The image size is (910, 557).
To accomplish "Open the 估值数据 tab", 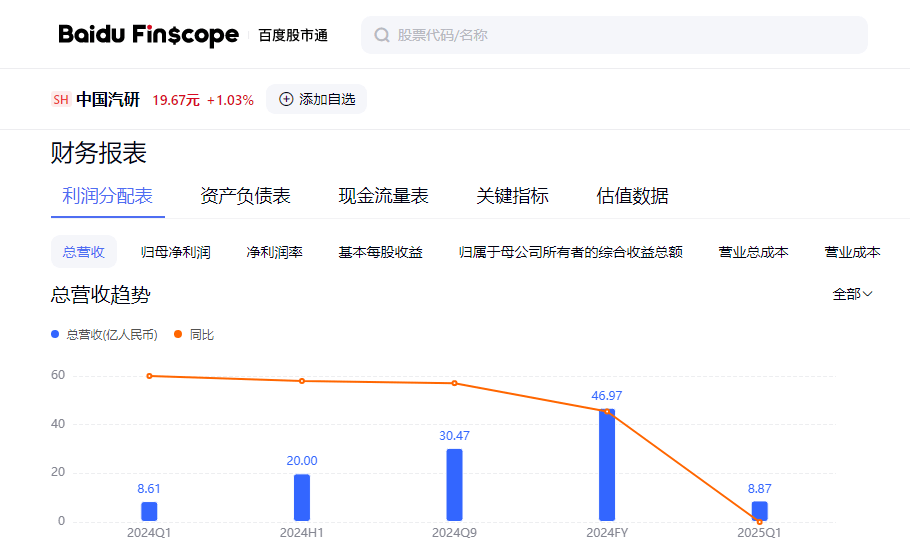I will click(x=632, y=196).
